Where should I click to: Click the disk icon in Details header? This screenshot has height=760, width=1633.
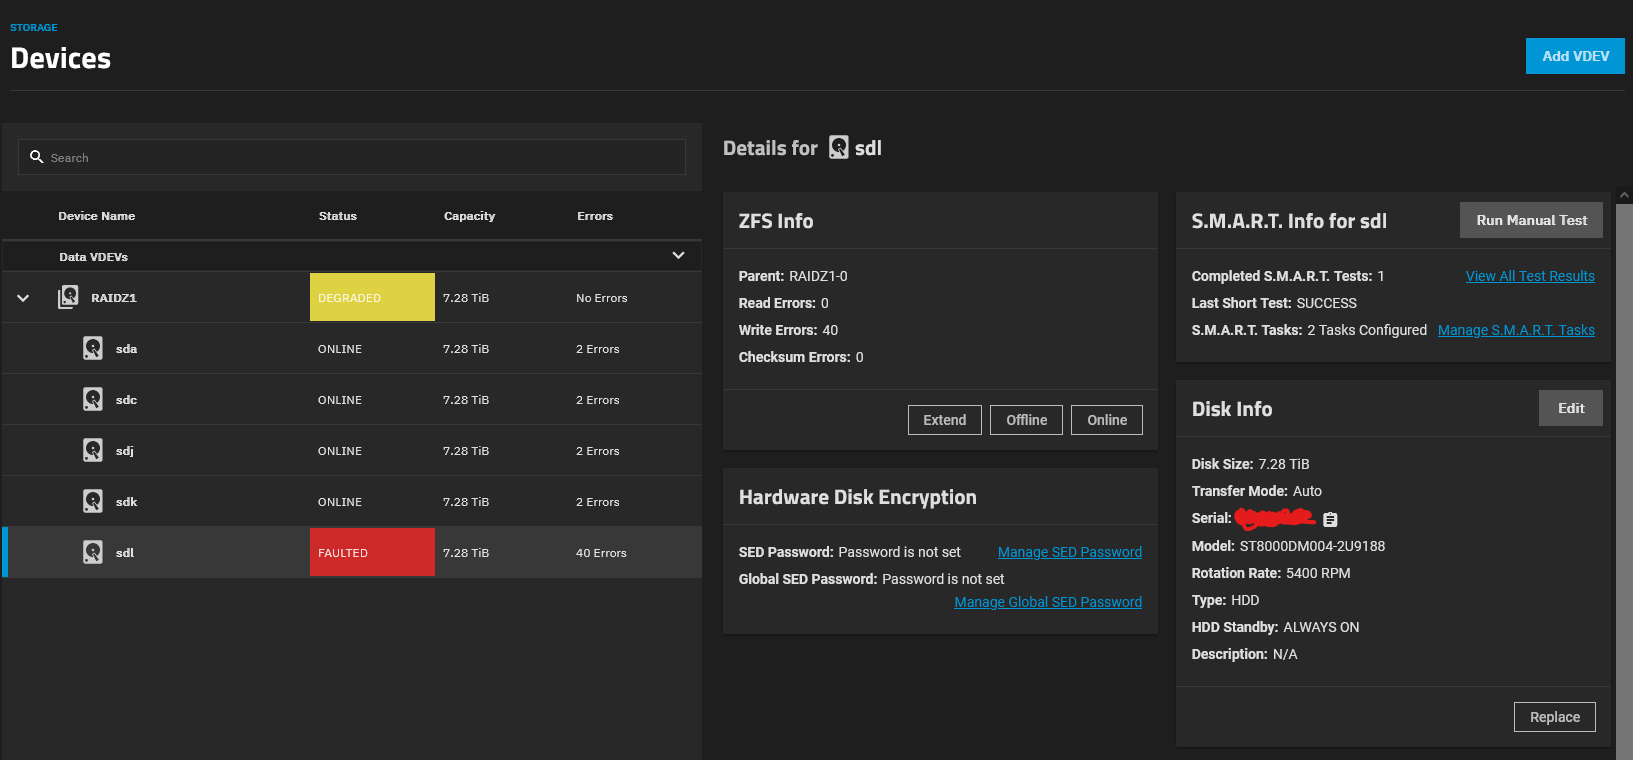pos(839,147)
